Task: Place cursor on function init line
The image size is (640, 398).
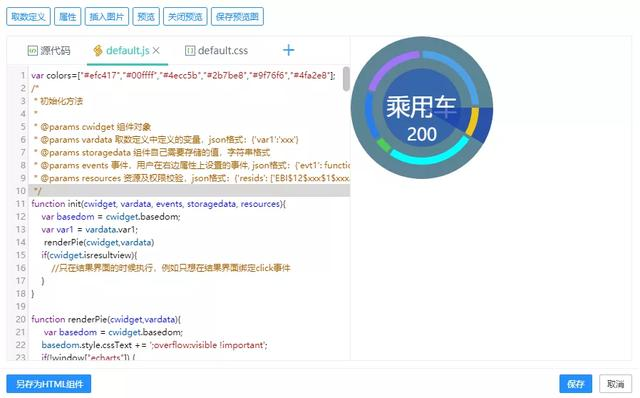Action: [159, 204]
